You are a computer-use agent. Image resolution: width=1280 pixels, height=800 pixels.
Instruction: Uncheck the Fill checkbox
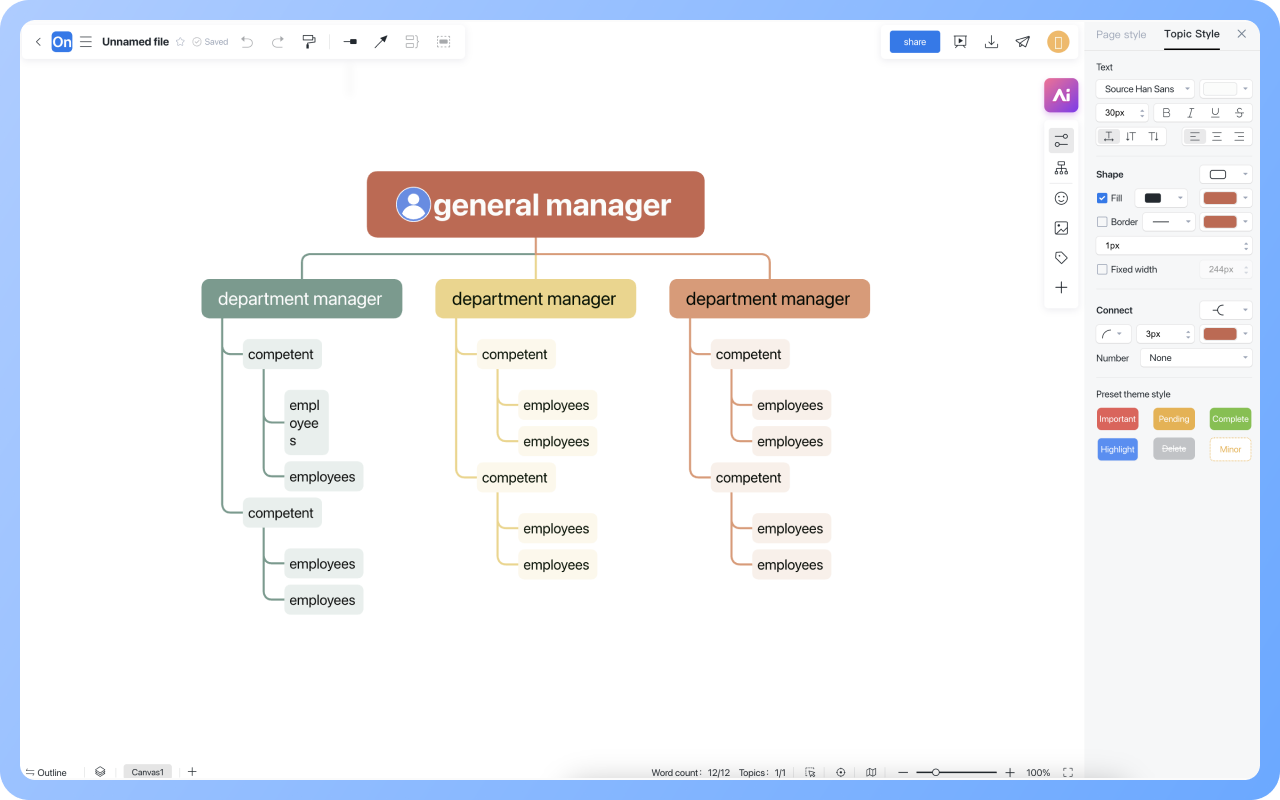[1102, 198]
